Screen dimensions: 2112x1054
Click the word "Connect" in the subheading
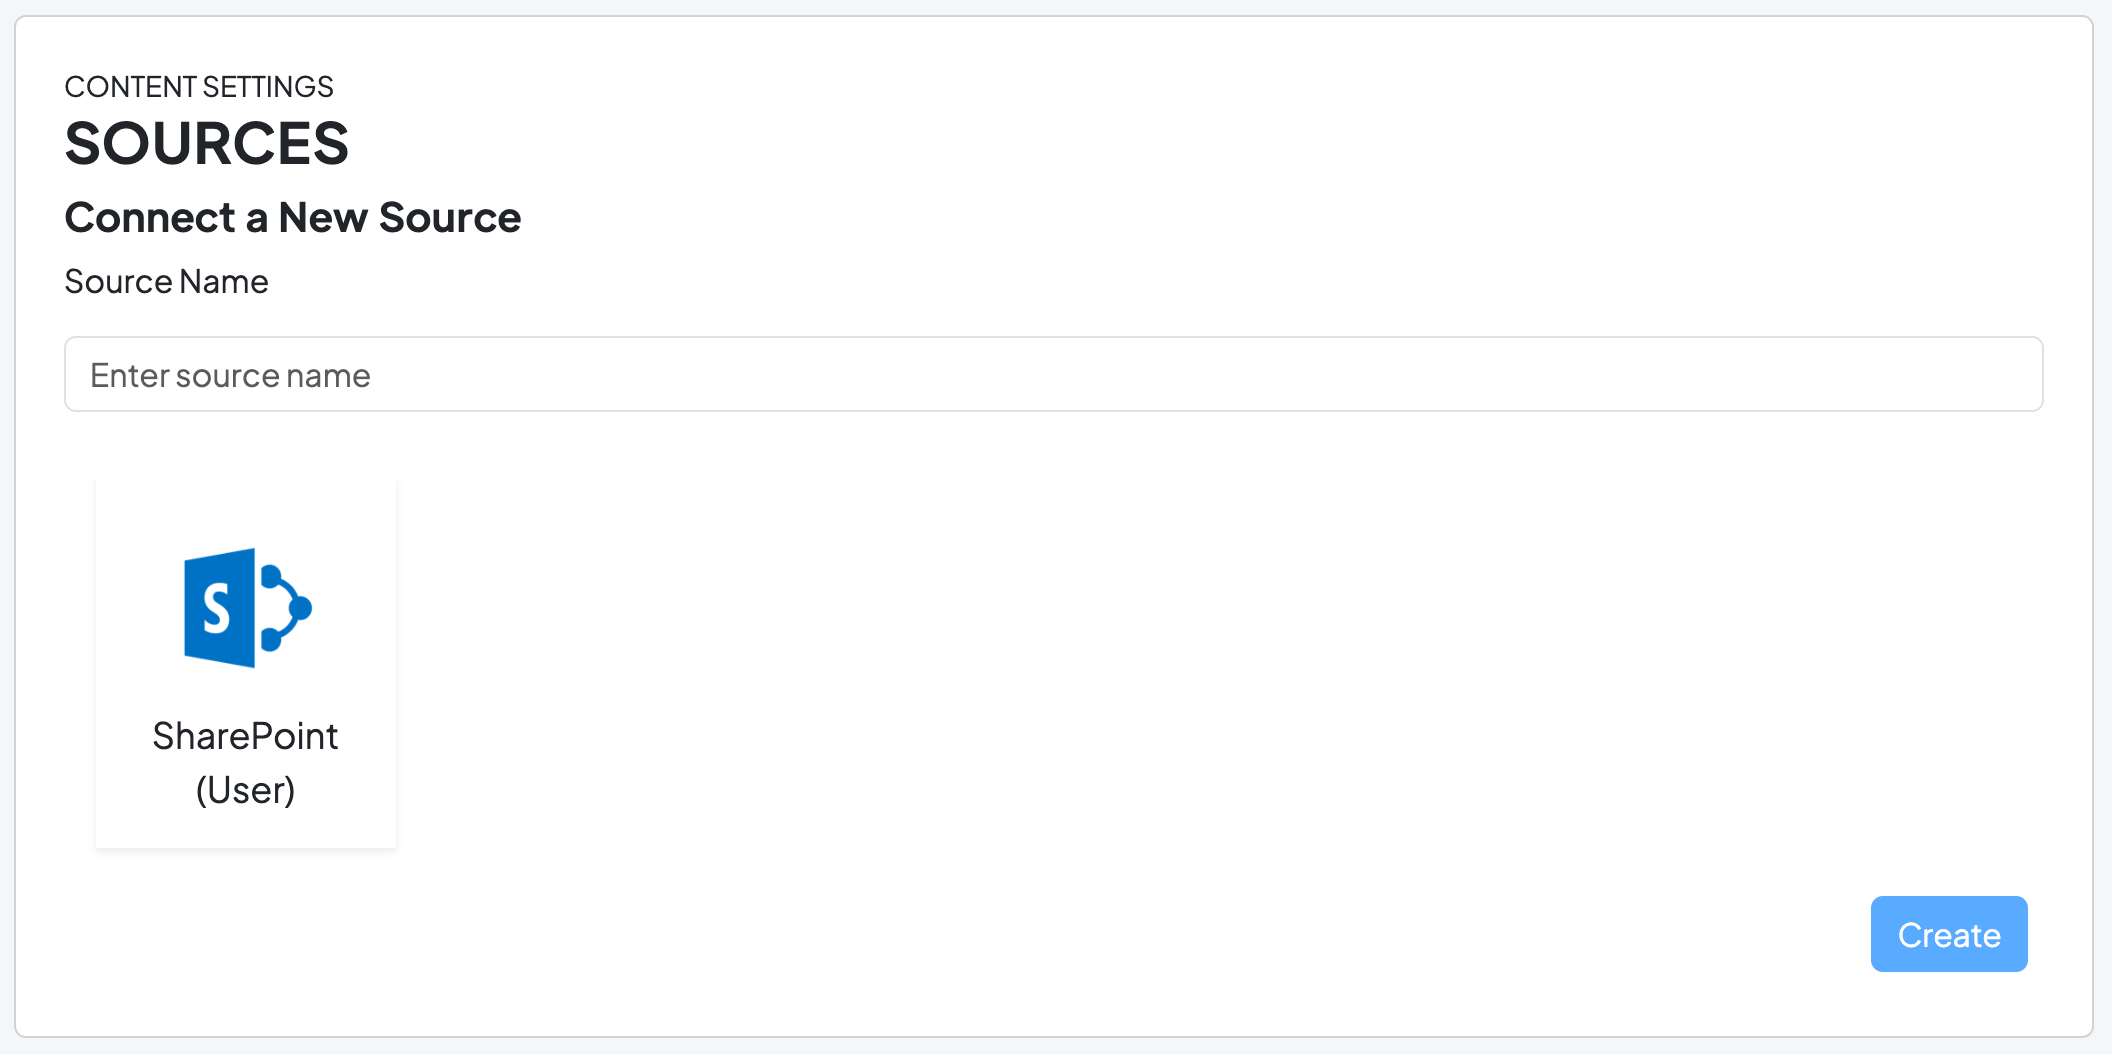click(150, 217)
